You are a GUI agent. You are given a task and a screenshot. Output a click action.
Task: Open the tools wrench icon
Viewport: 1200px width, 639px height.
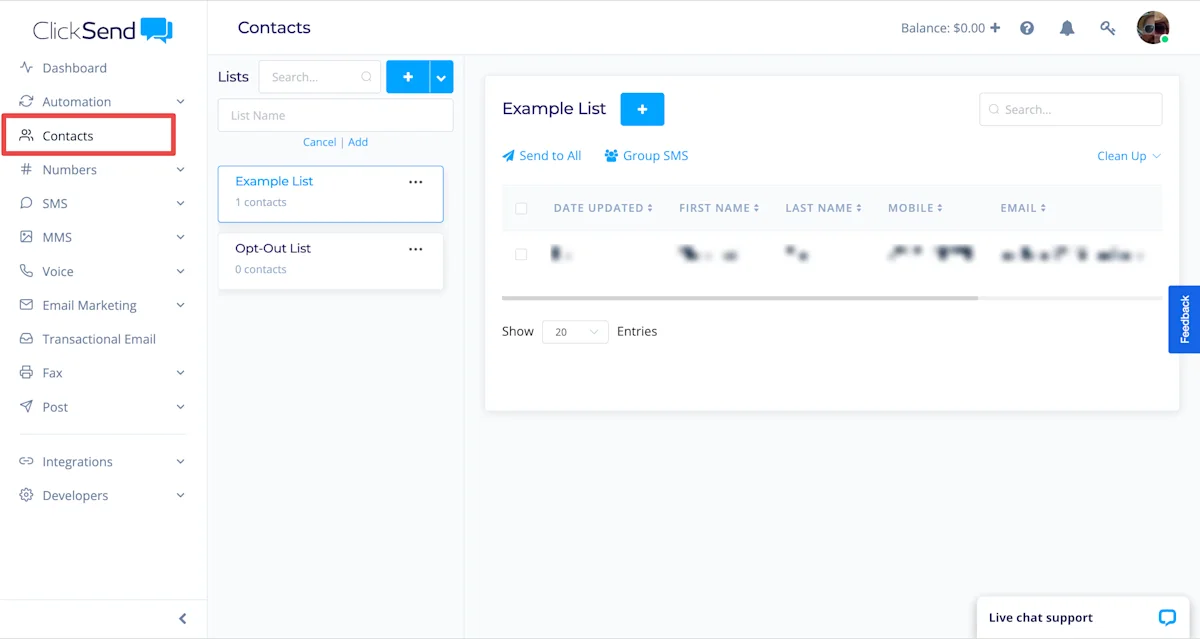click(1107, 28)
